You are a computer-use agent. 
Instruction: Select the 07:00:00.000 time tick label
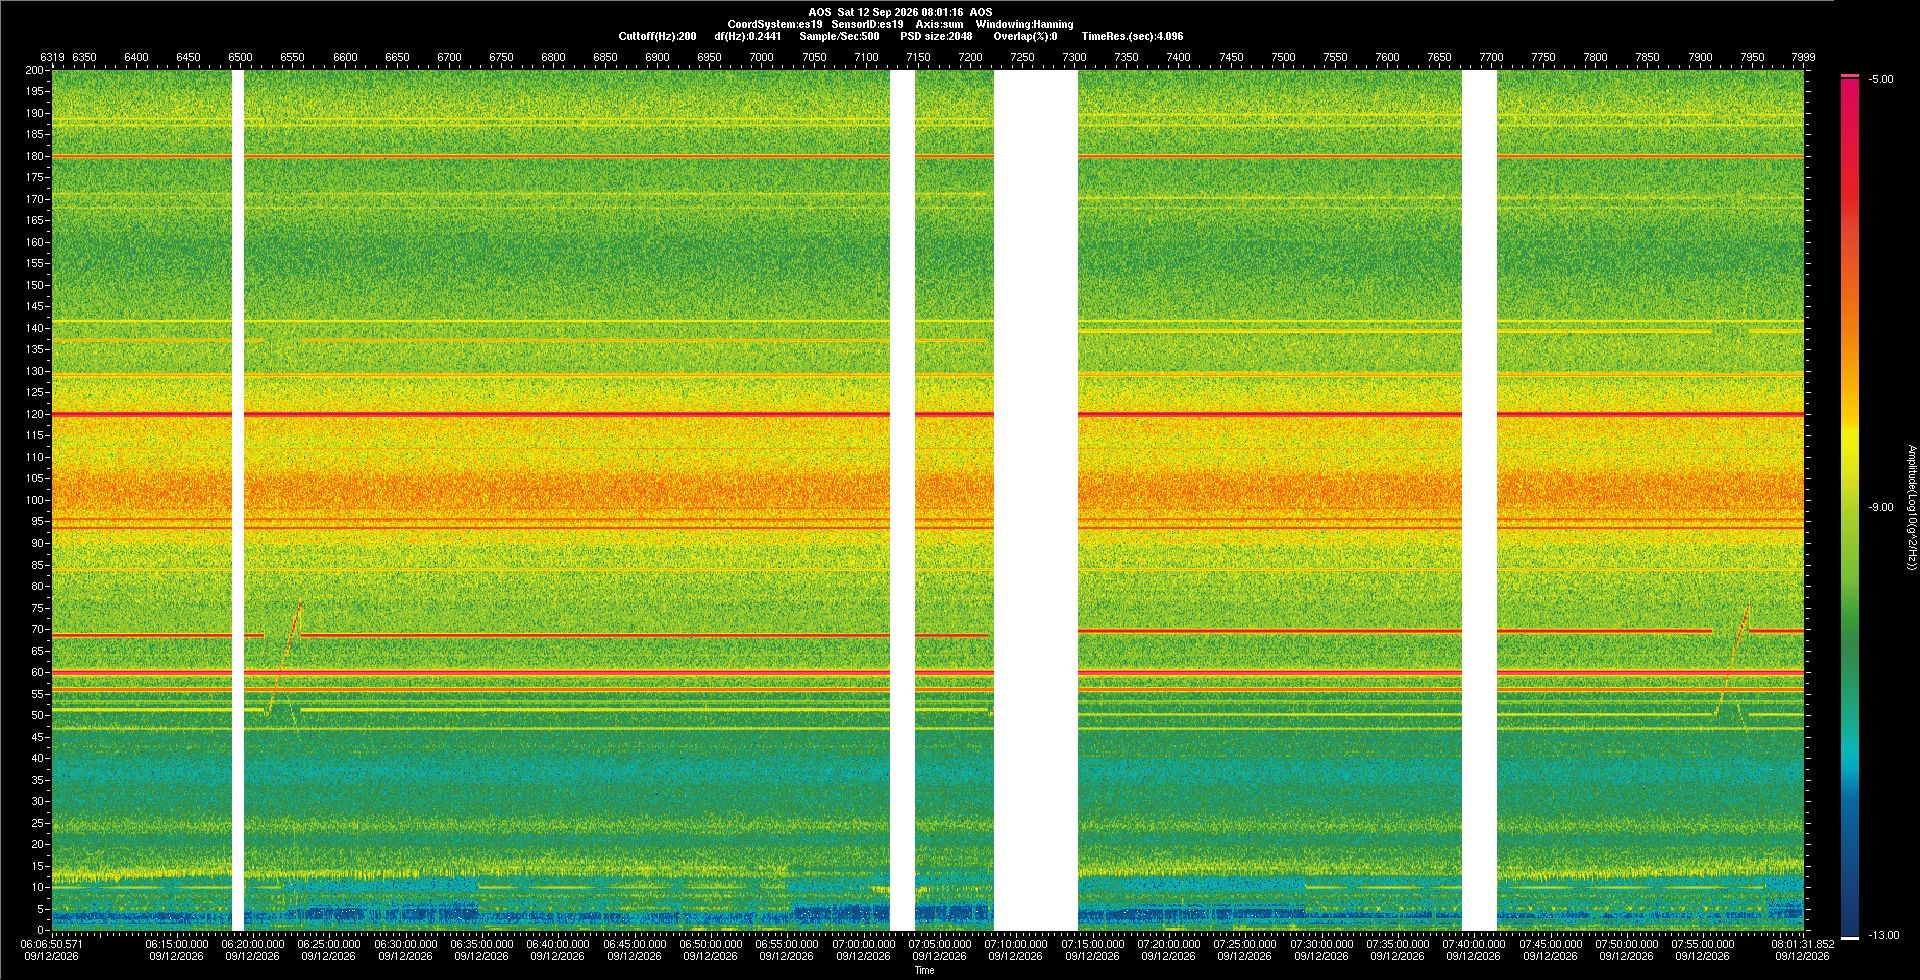pos(864,943)
